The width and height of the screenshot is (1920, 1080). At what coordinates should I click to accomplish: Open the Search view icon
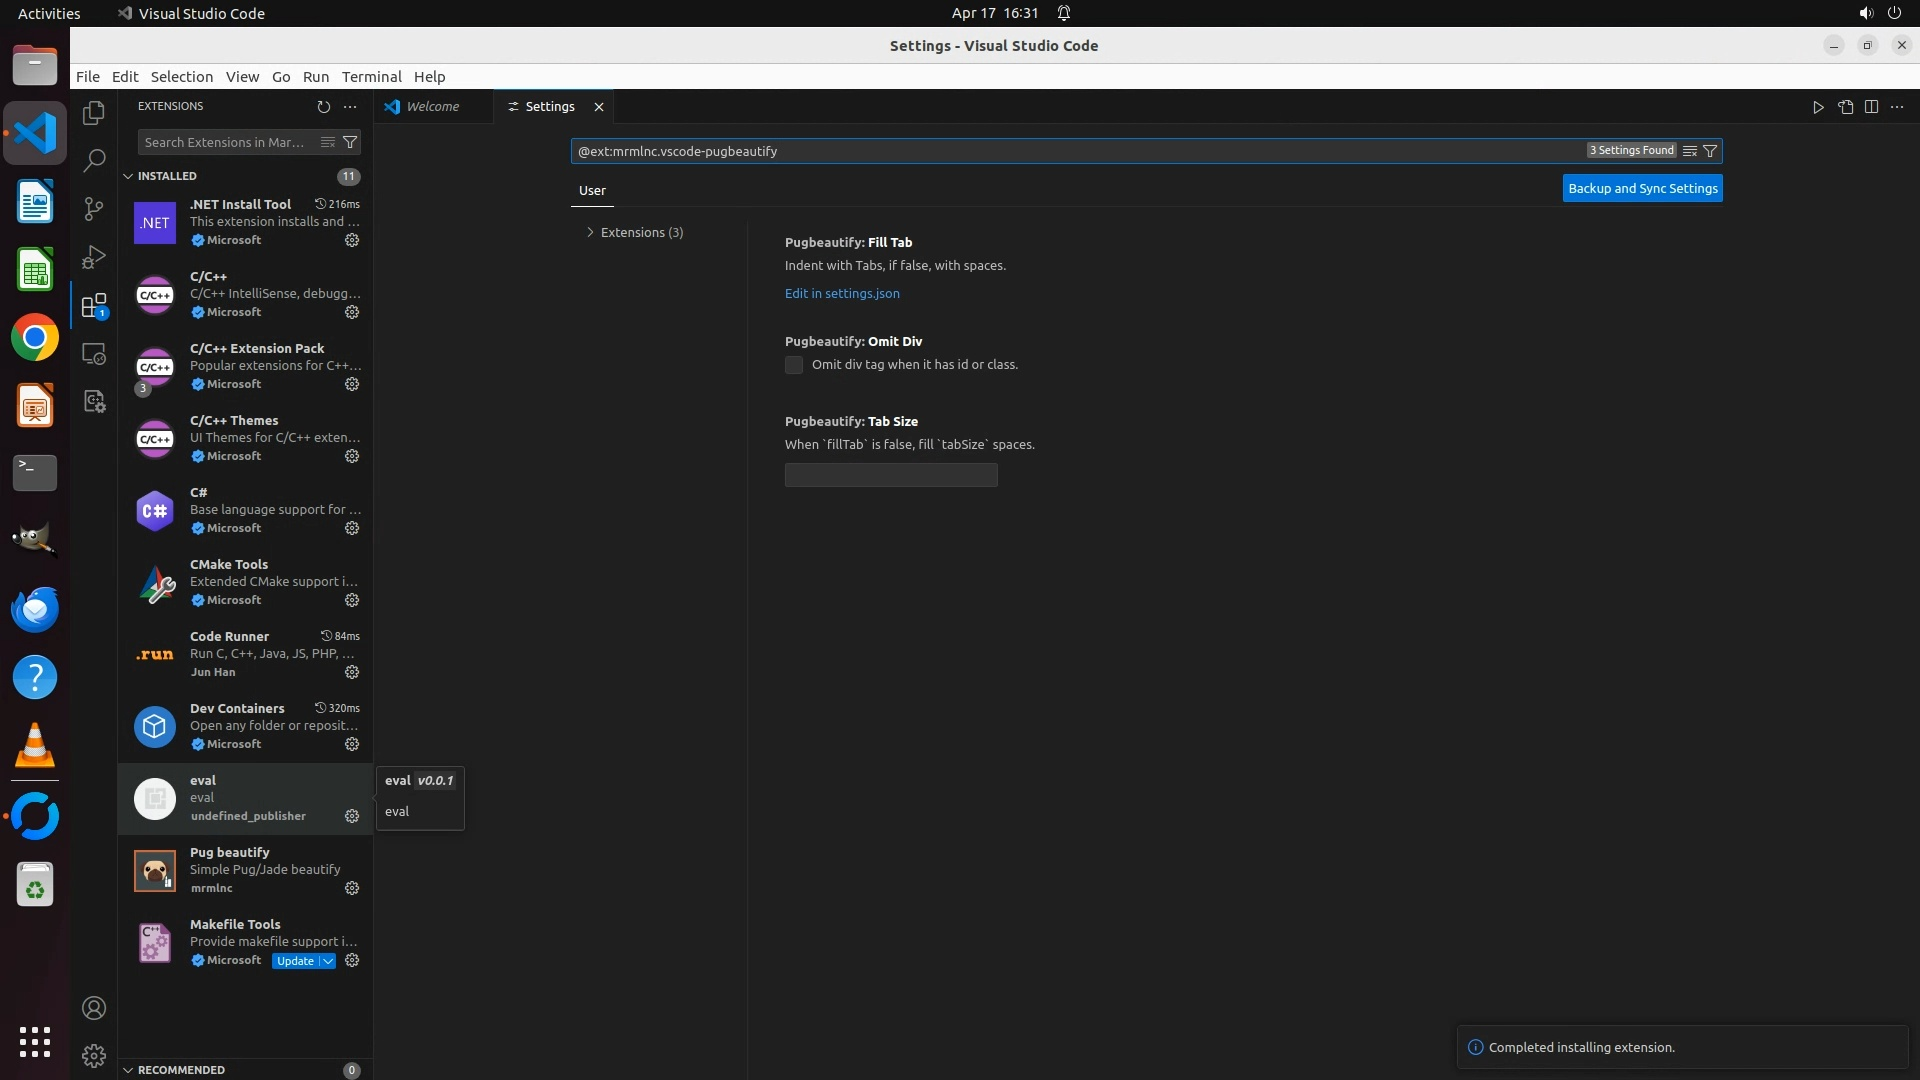[94, 160]
